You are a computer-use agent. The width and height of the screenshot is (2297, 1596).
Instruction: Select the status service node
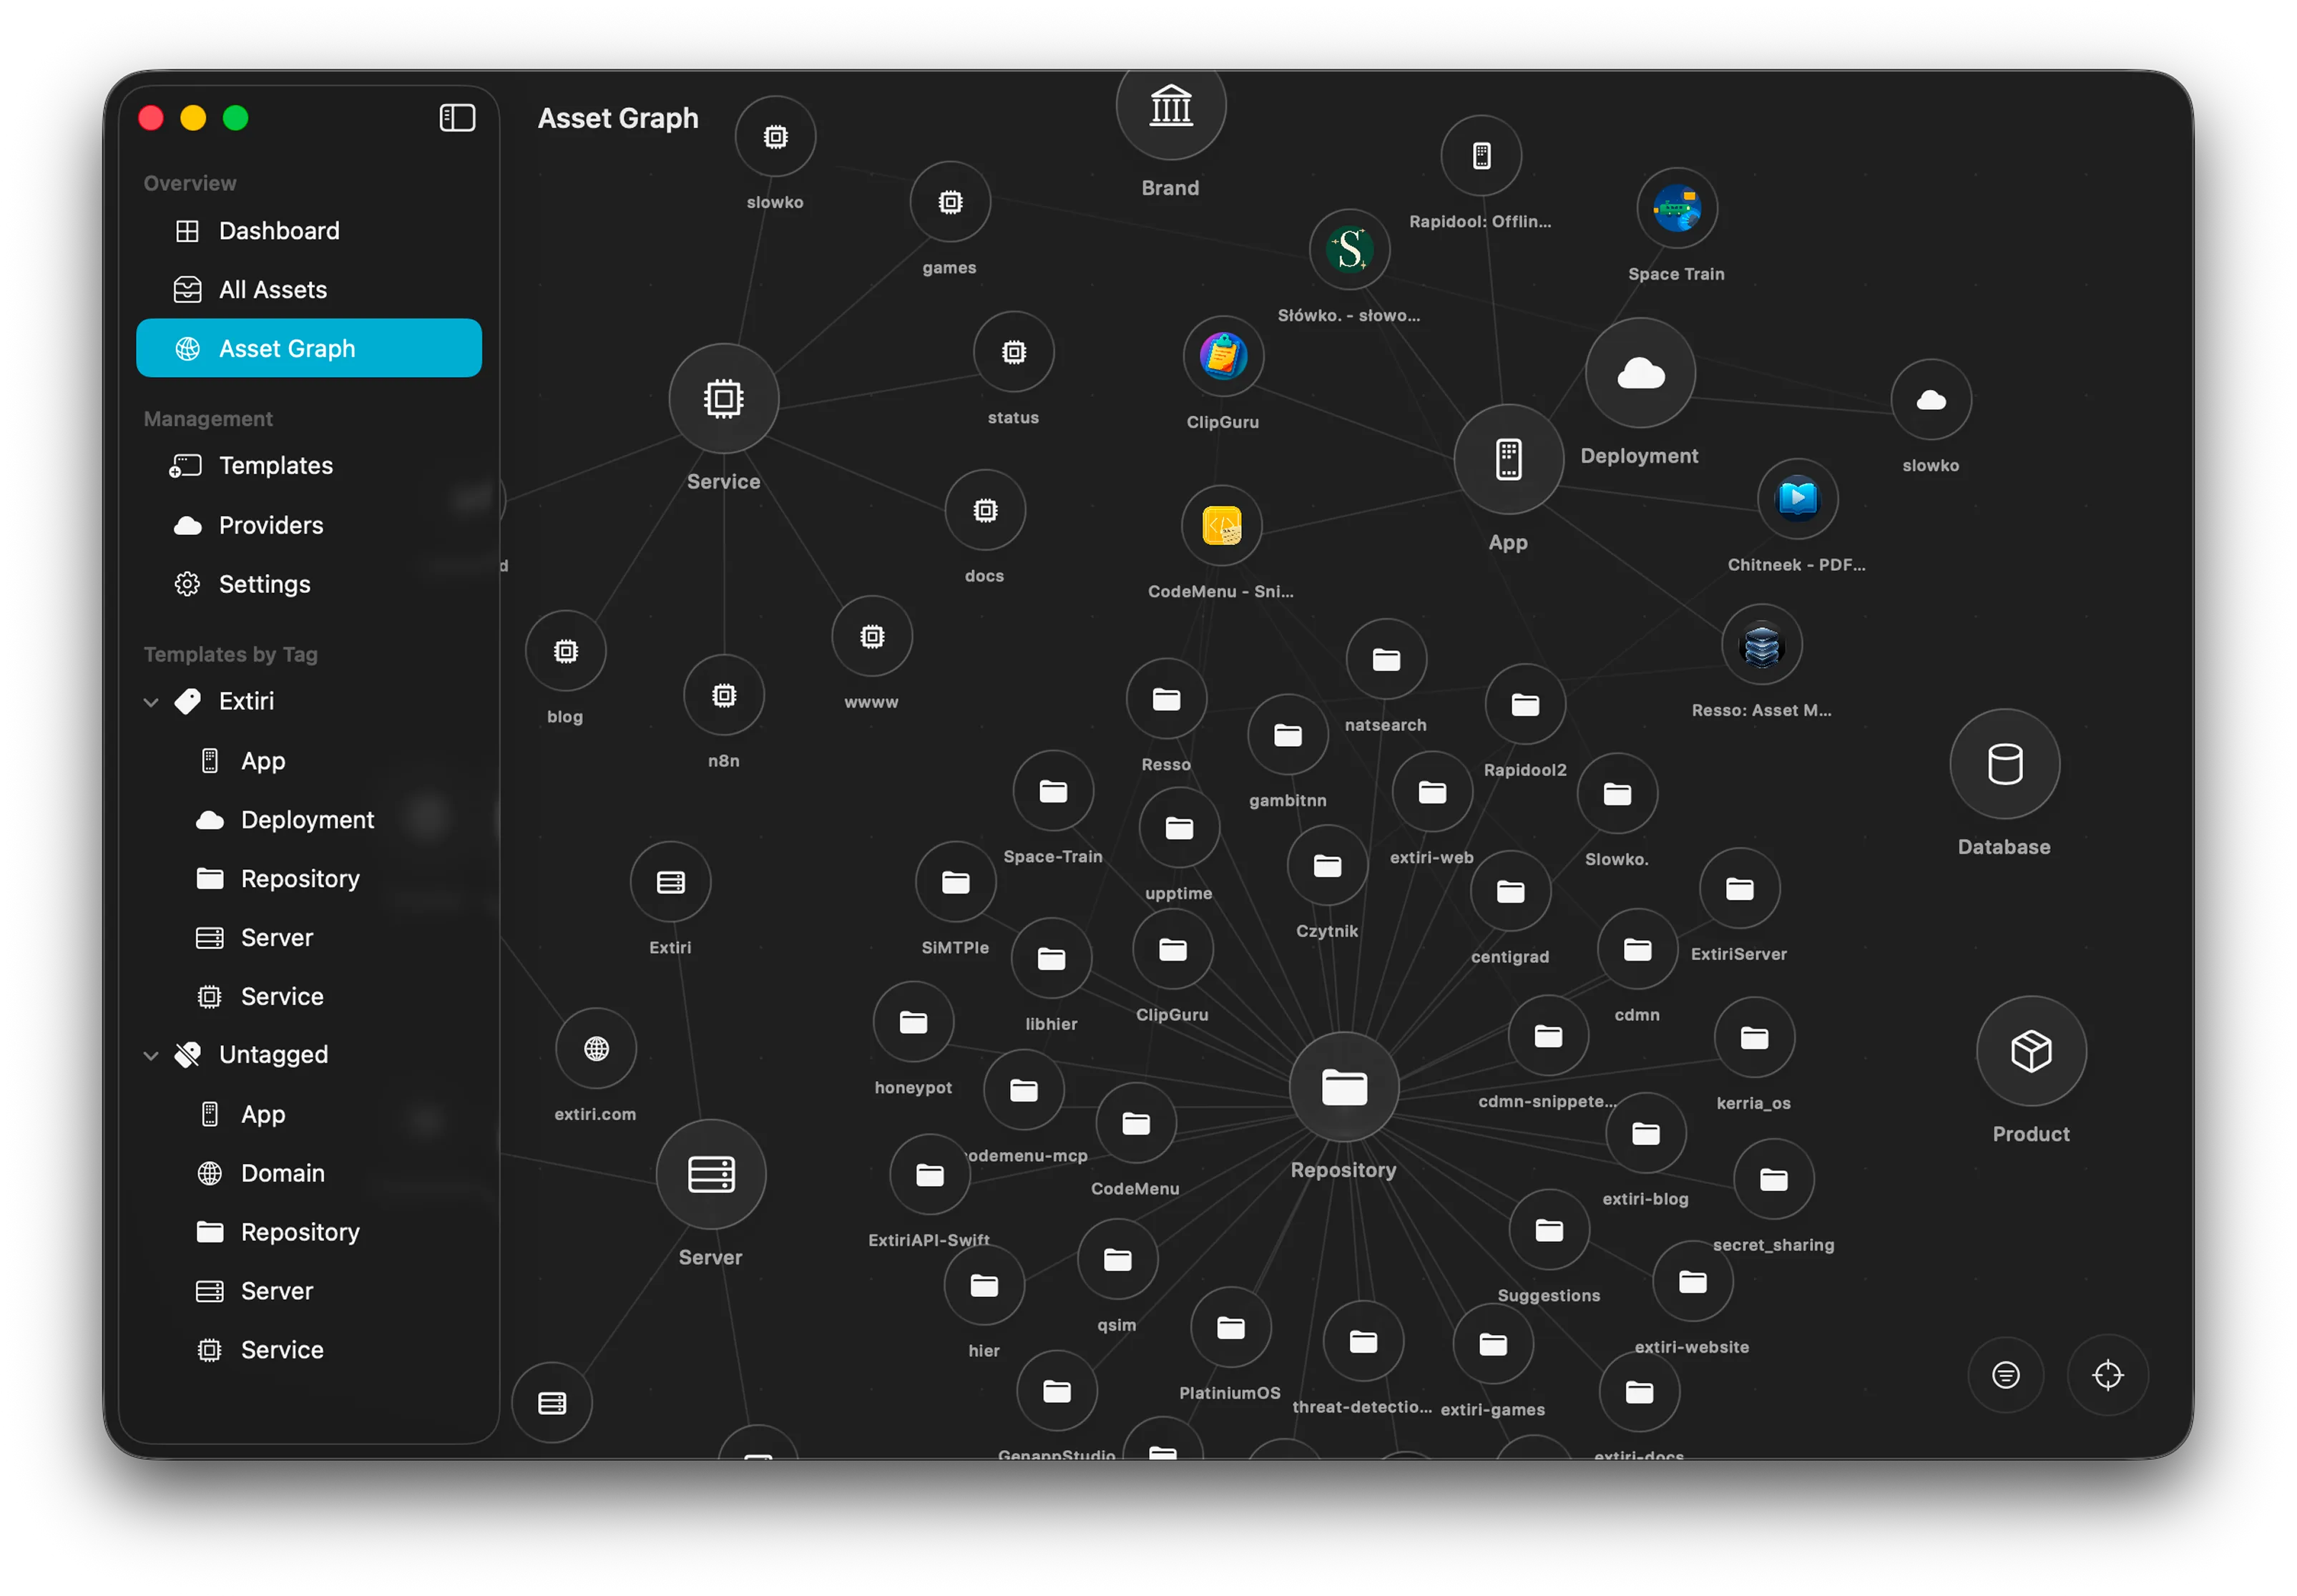[1014, 352]
